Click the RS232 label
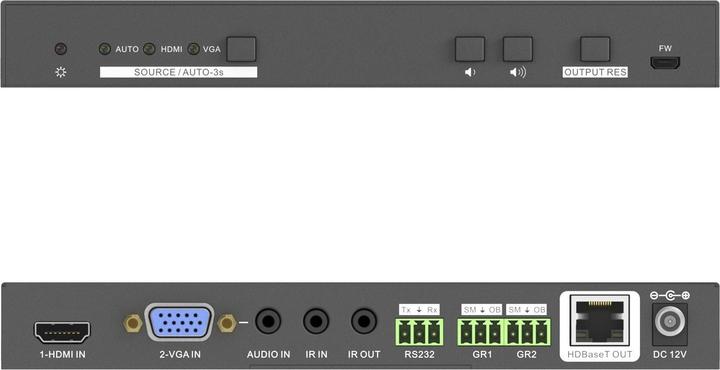 point(419,355)
